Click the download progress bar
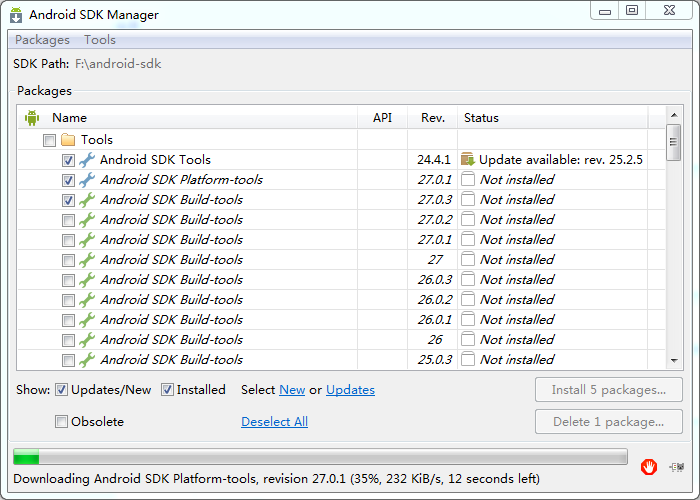Image resolution: width=700 pixels, height=500 pixels. [x=320, y=457]
